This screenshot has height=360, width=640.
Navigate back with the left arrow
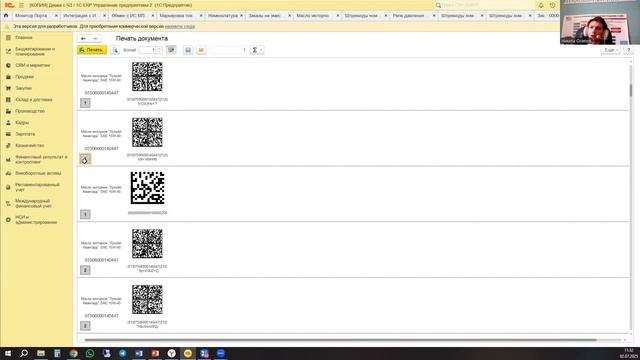tap(83, 38)
